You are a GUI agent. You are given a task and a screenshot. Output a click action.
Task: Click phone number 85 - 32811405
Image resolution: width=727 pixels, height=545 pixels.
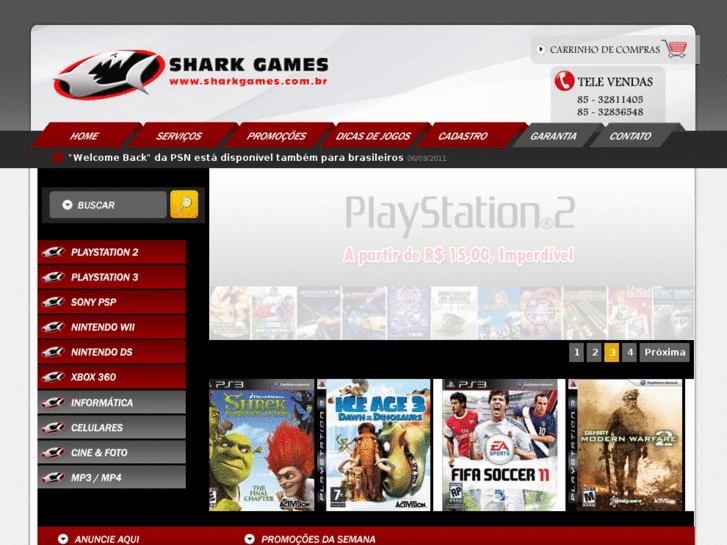click(610, 99)
